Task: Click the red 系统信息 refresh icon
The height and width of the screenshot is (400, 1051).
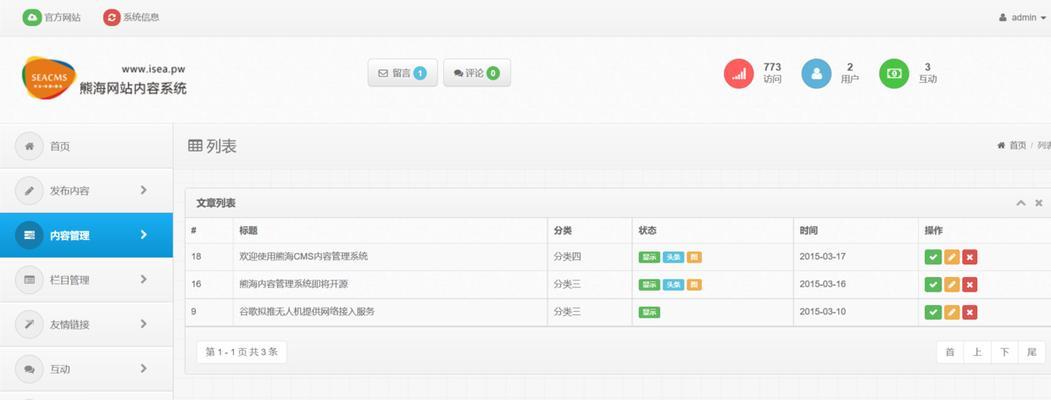Action: [111, 17]
